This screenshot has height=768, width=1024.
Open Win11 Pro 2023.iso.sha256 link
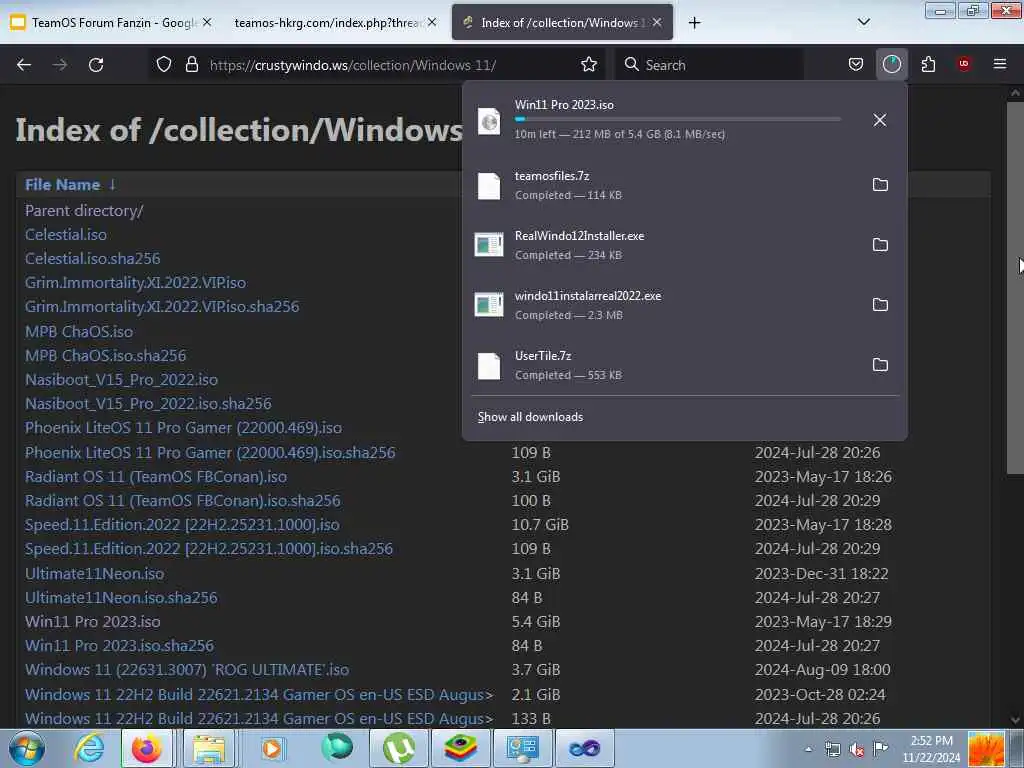(x=119, y=646)
